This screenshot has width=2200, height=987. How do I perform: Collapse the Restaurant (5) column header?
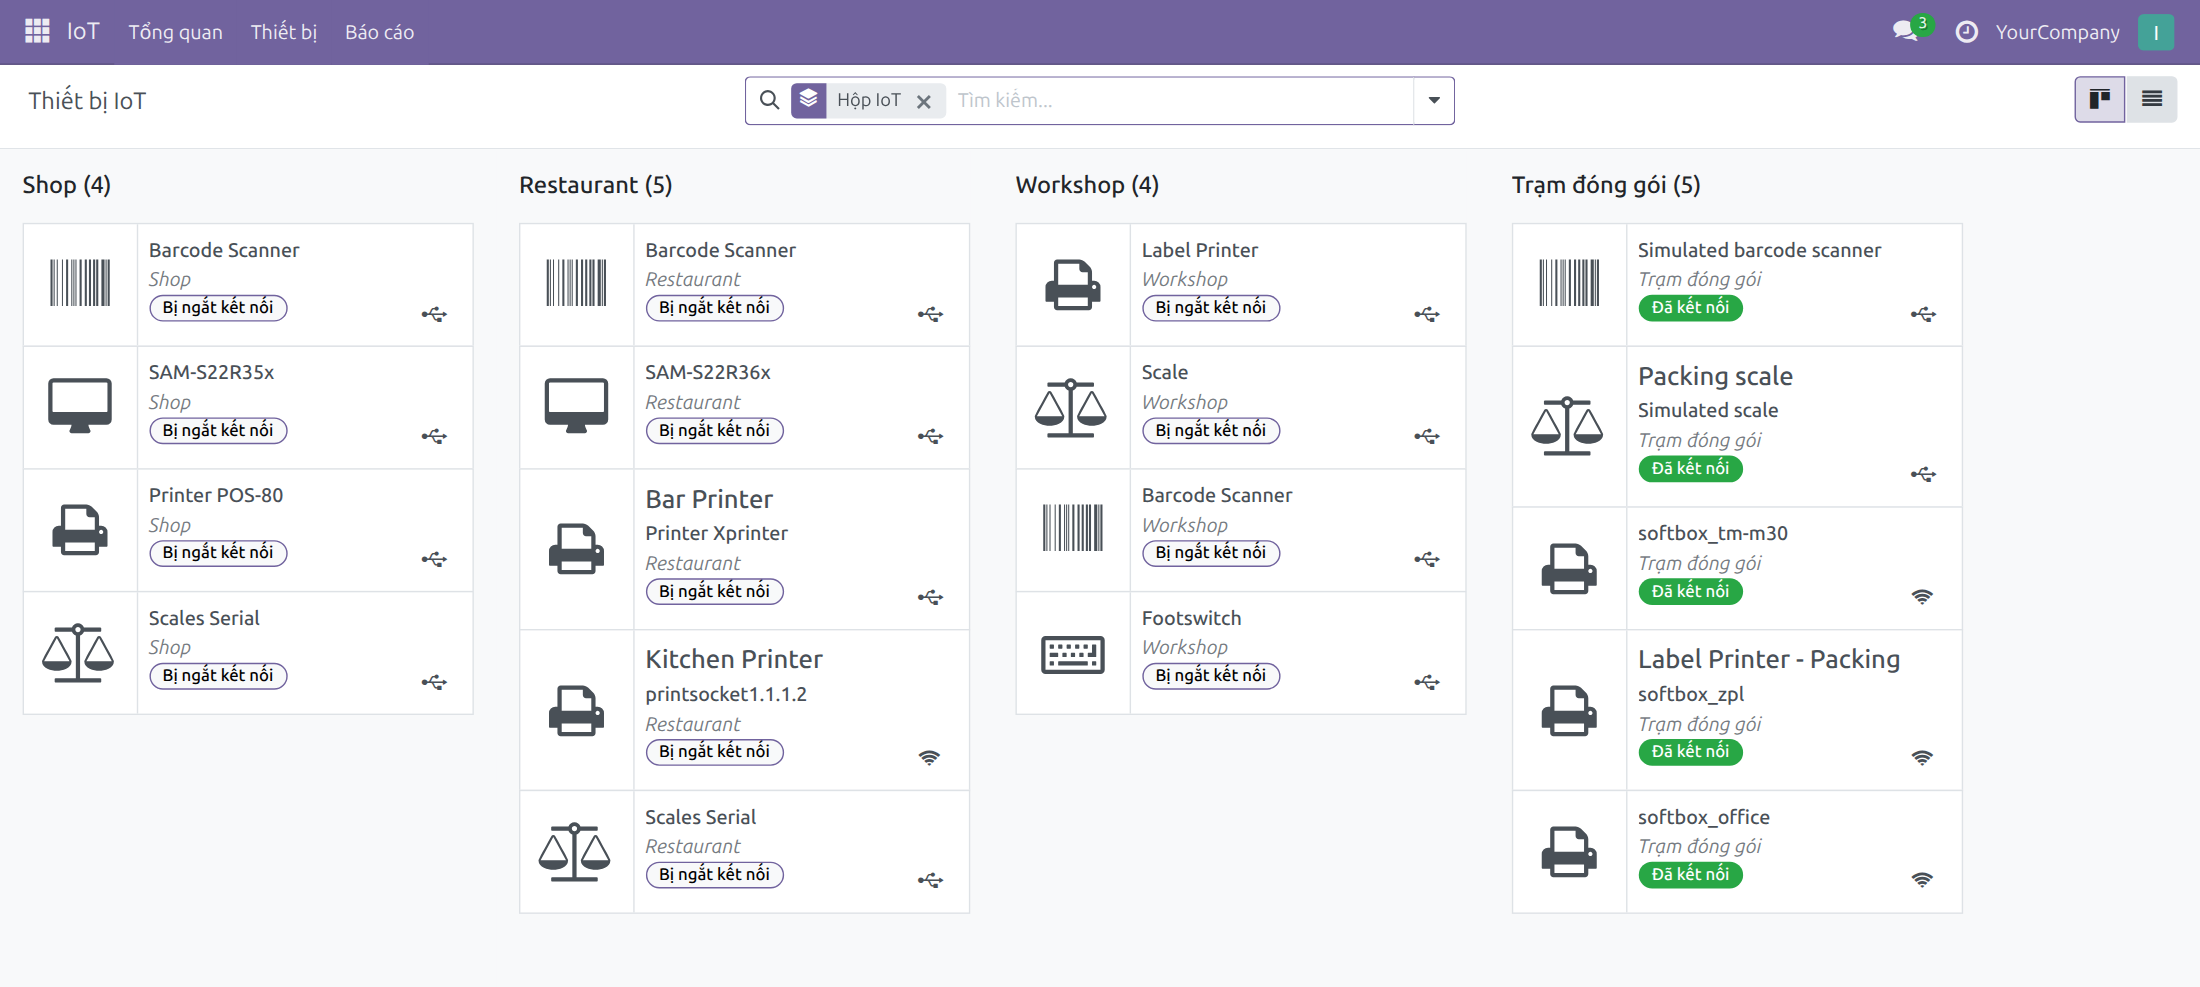pyautogui.click(x=595, y=185)
